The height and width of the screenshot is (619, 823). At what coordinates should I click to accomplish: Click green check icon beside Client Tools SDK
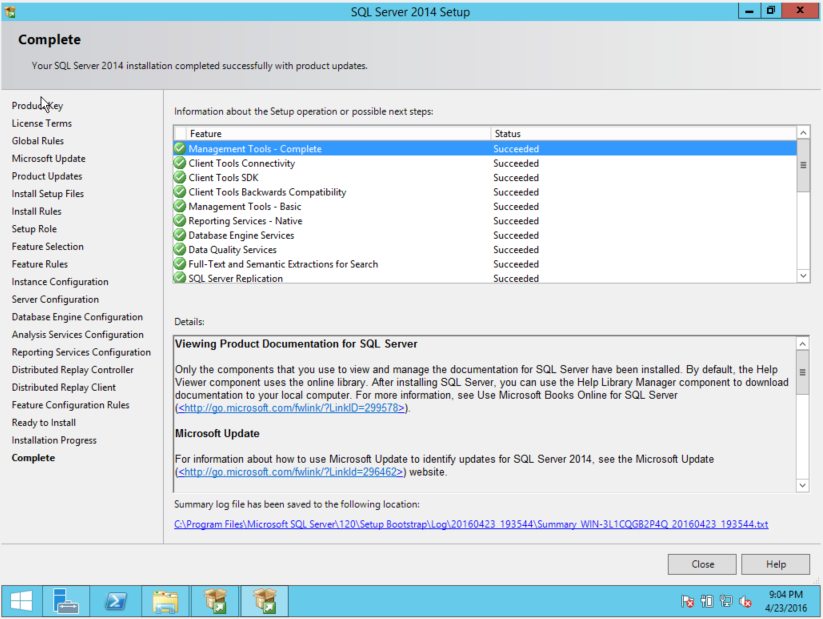180,177
